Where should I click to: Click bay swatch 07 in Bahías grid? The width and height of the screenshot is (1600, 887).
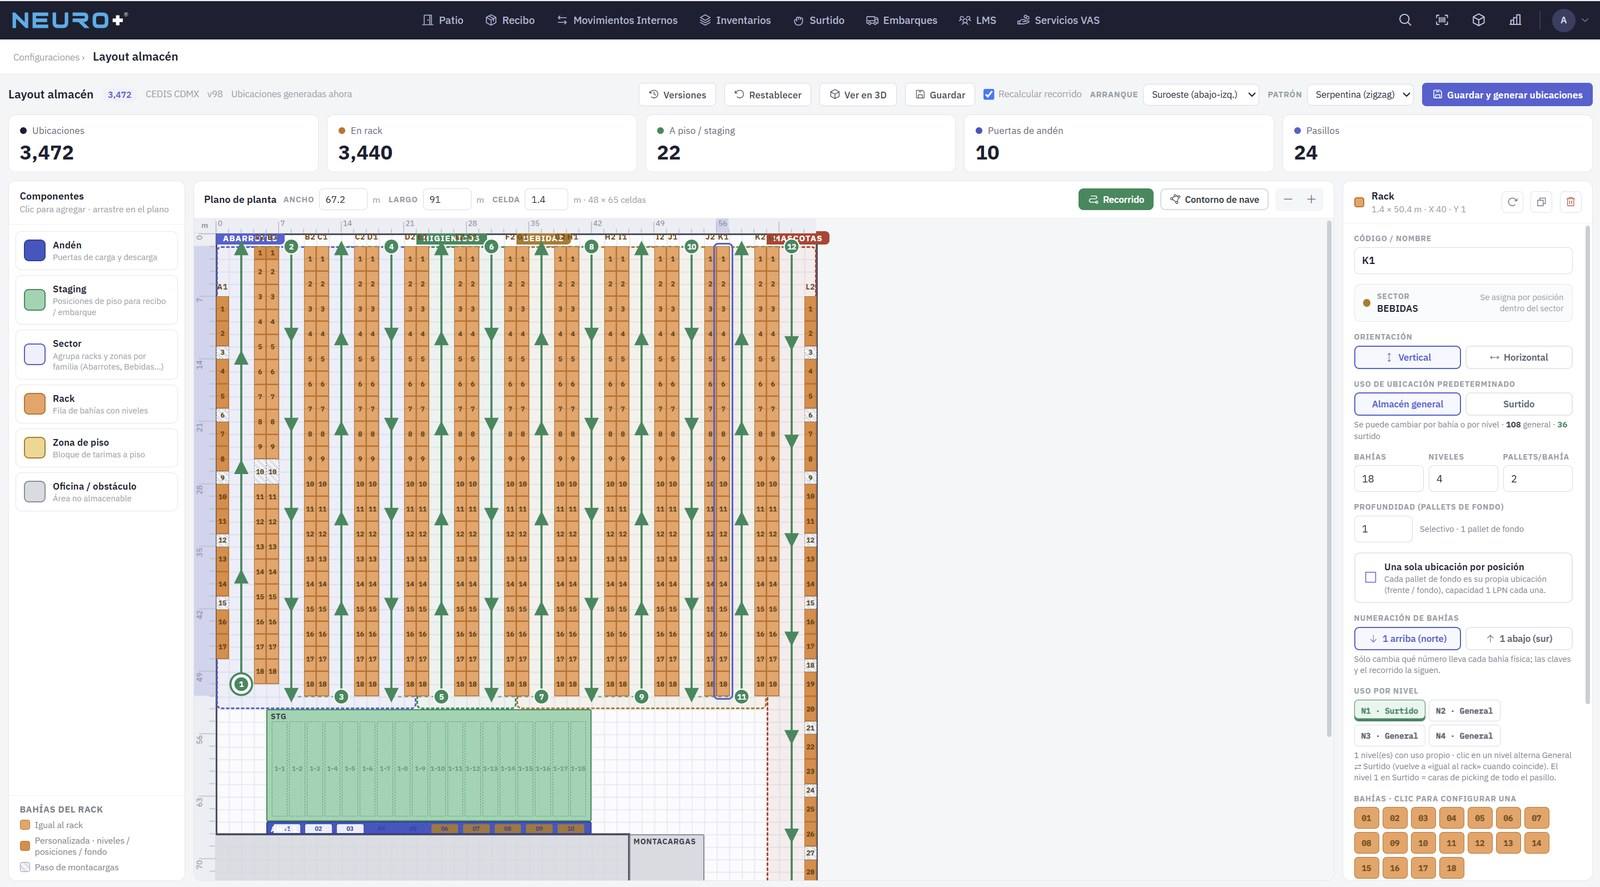[1537, 817]
